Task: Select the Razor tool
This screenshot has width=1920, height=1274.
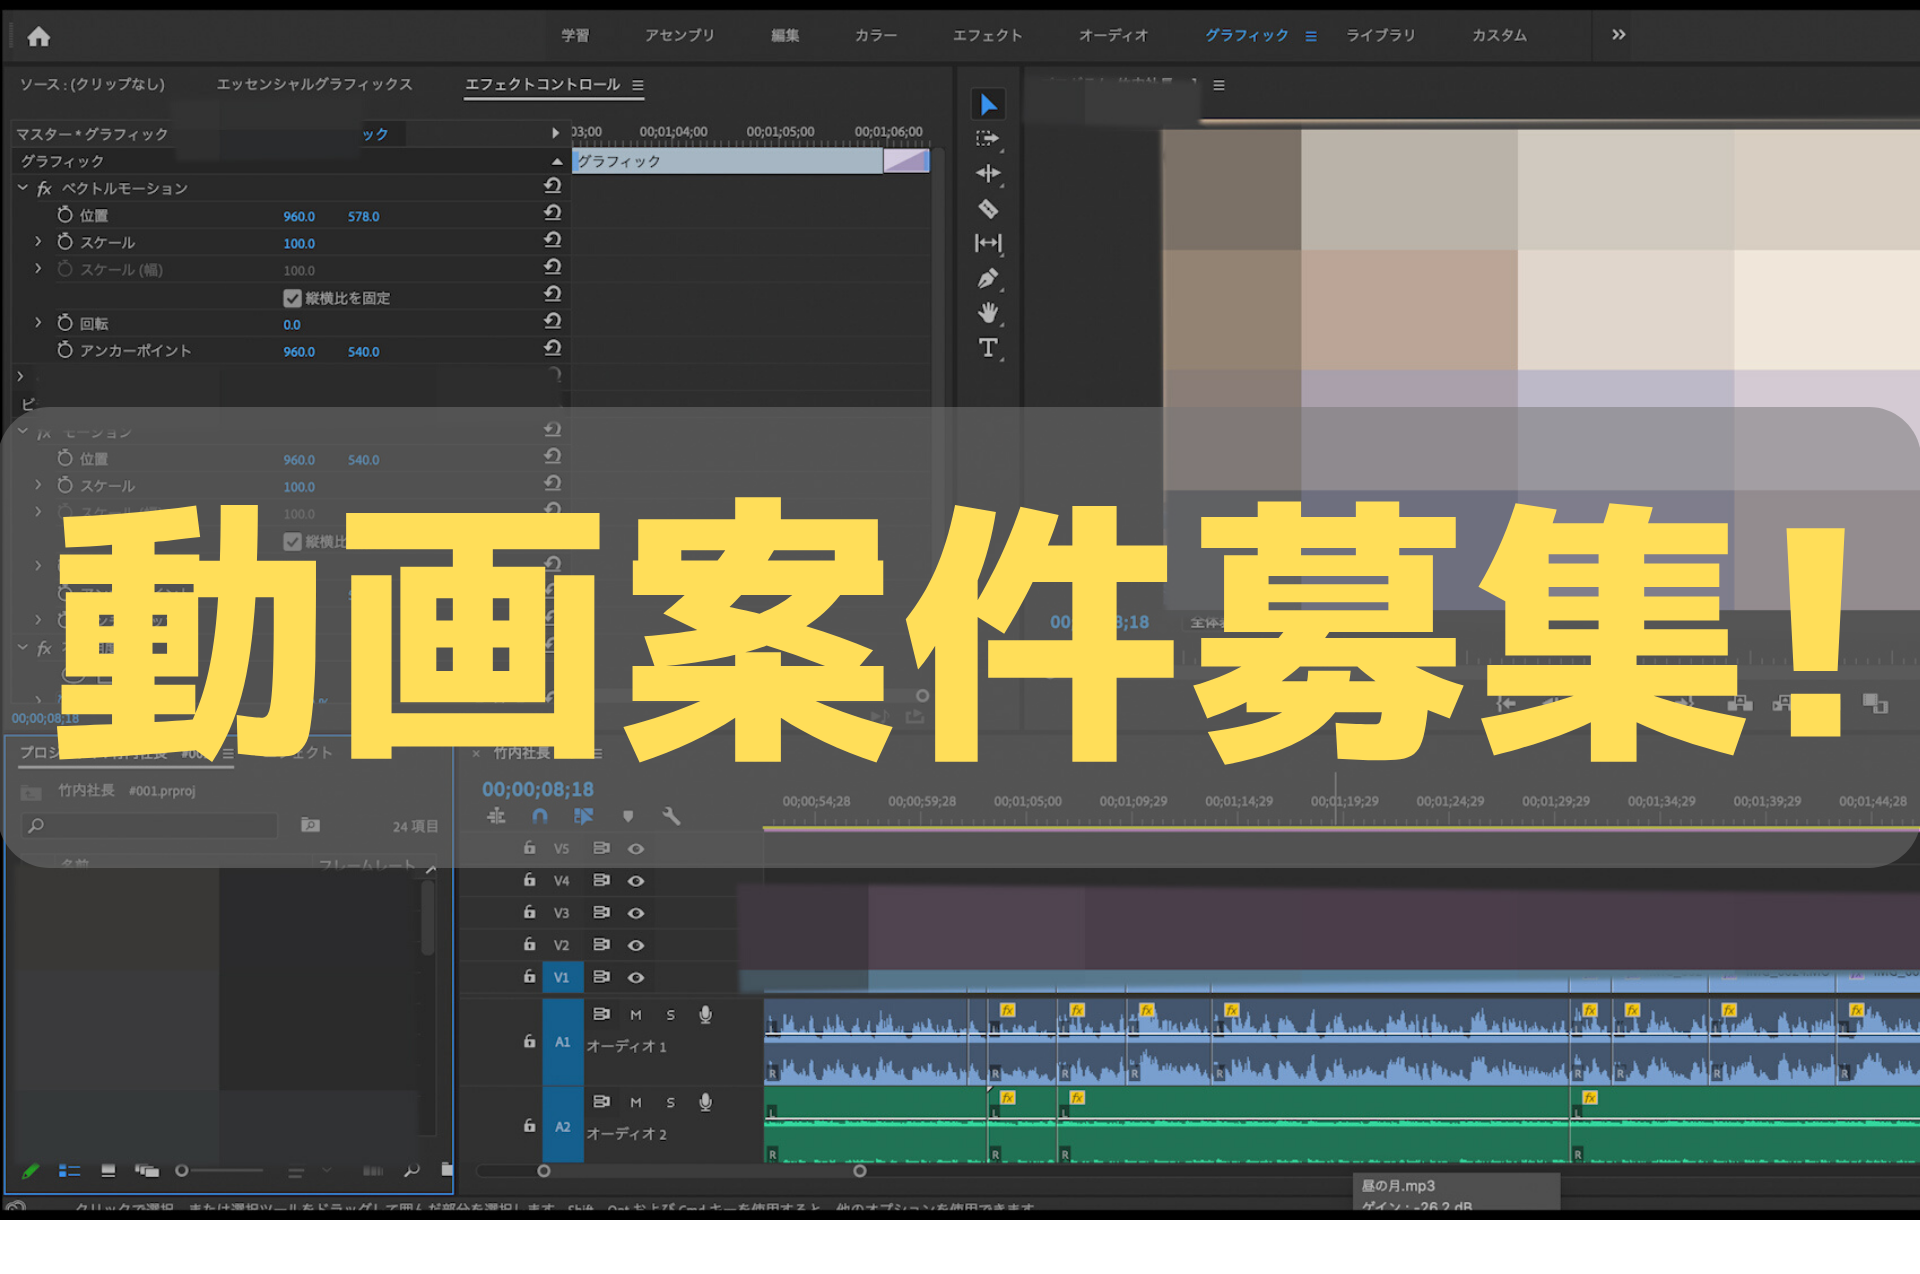Action: 988,209
